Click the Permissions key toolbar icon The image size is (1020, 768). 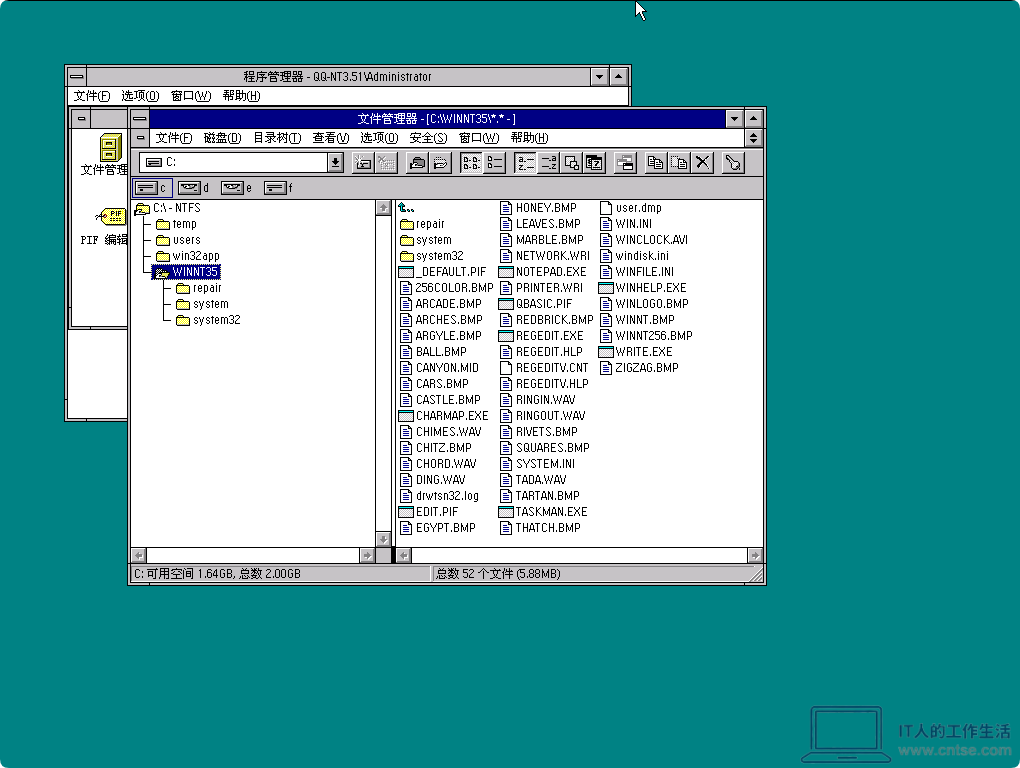(x=733, y=163)
